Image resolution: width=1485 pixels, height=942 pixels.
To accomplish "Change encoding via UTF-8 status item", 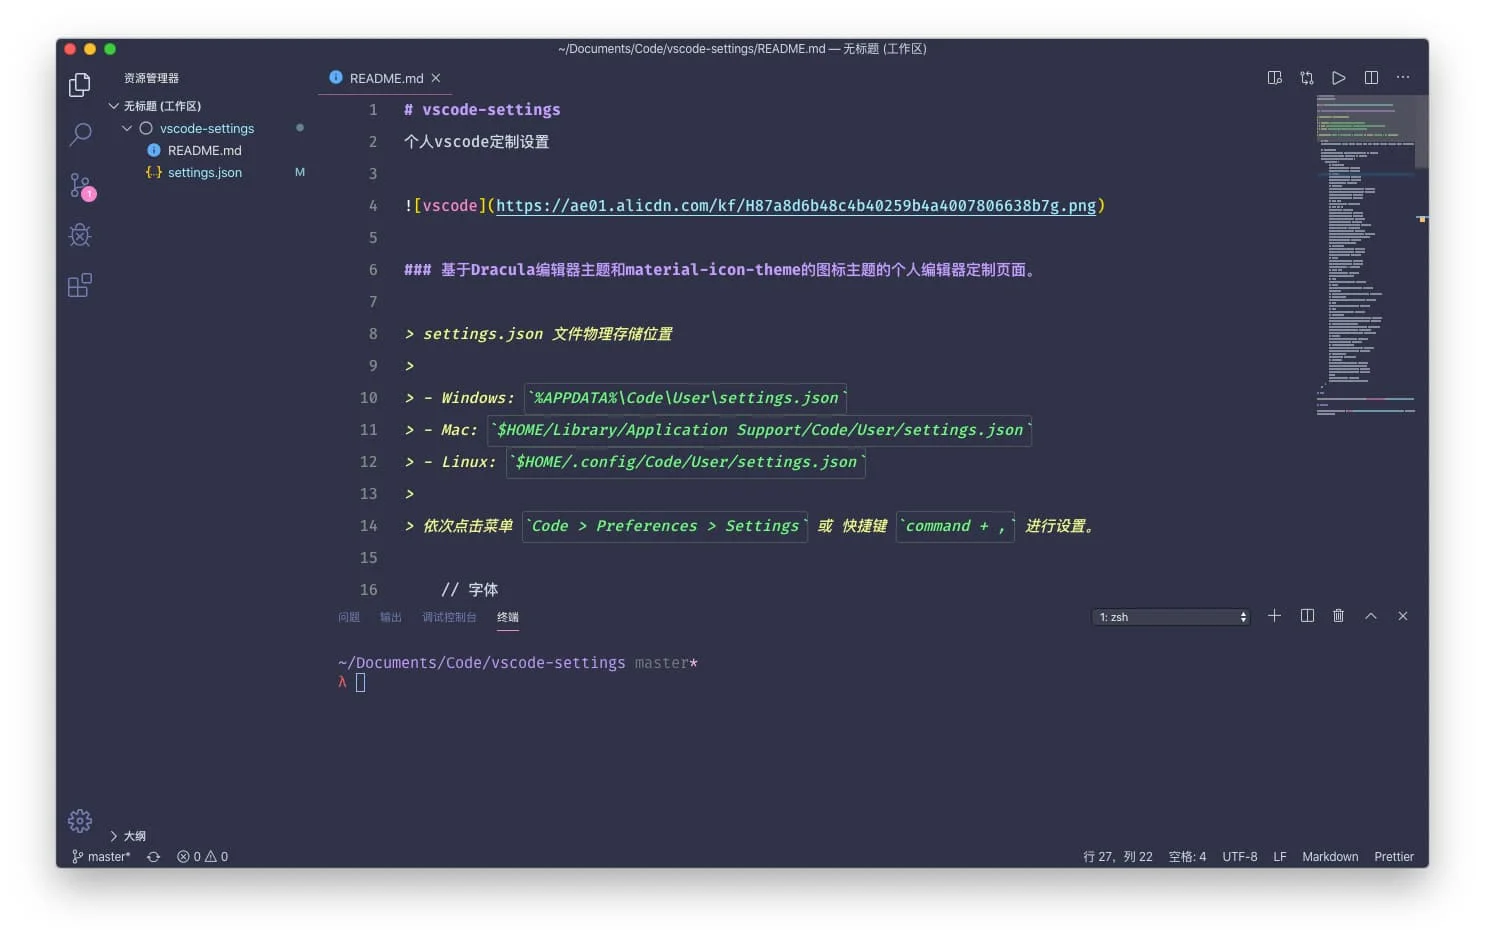I will pos(1240,857).
